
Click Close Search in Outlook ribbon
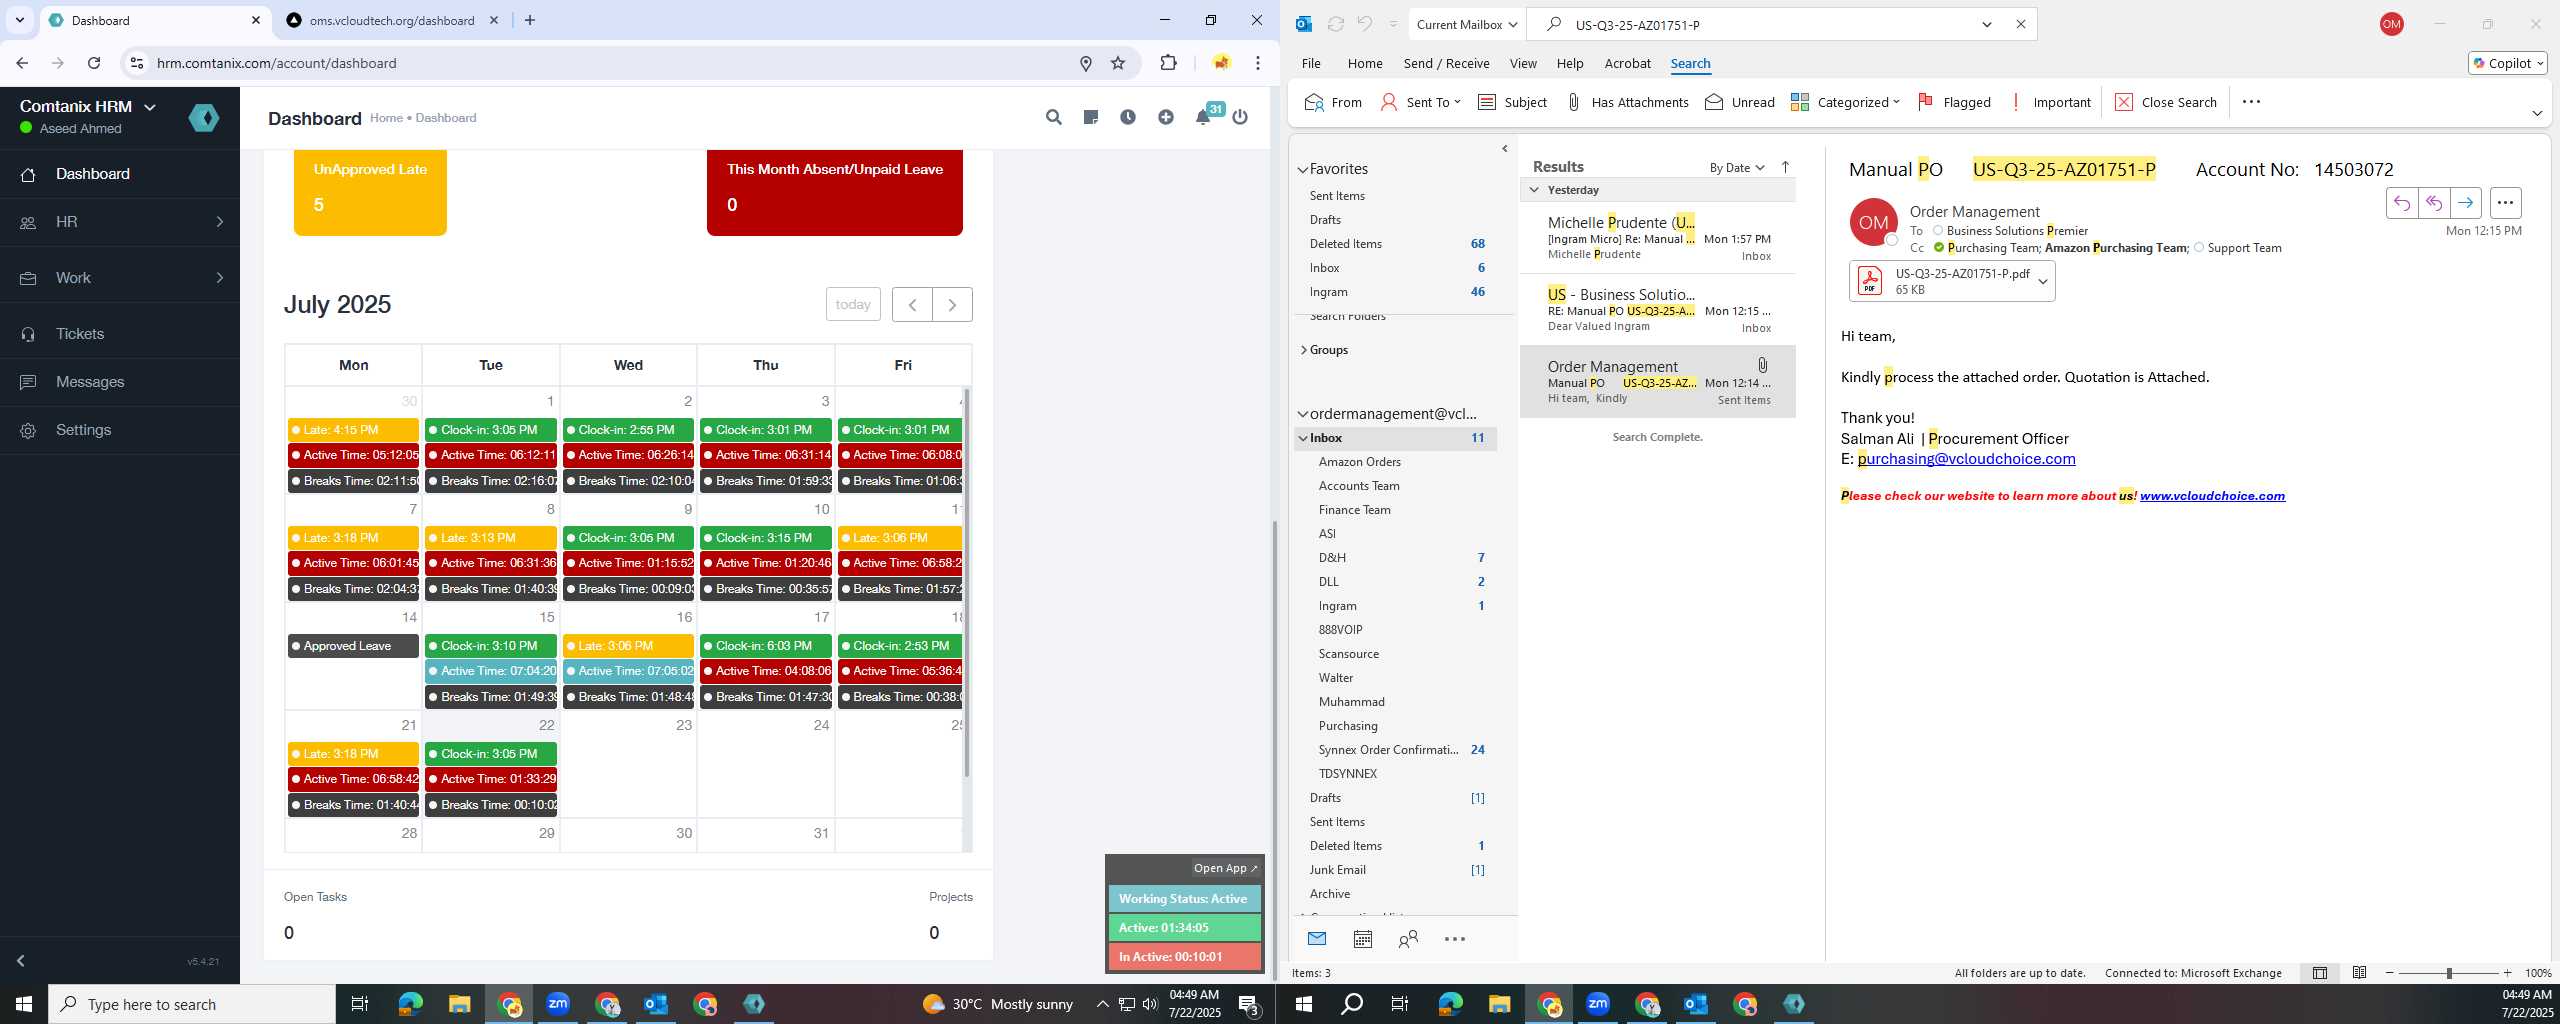(x=2165, y=102)
